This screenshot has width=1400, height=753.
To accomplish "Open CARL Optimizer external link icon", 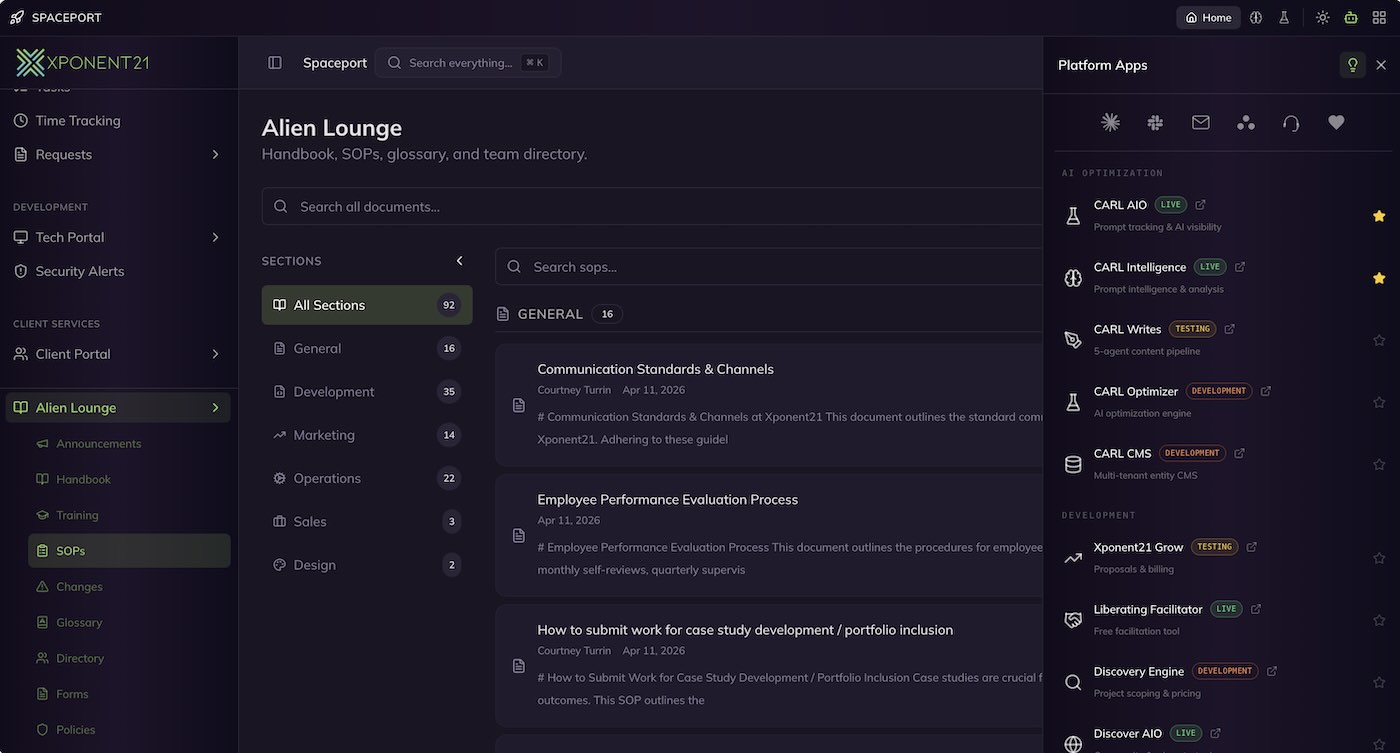I will (x=1265, y=391).
